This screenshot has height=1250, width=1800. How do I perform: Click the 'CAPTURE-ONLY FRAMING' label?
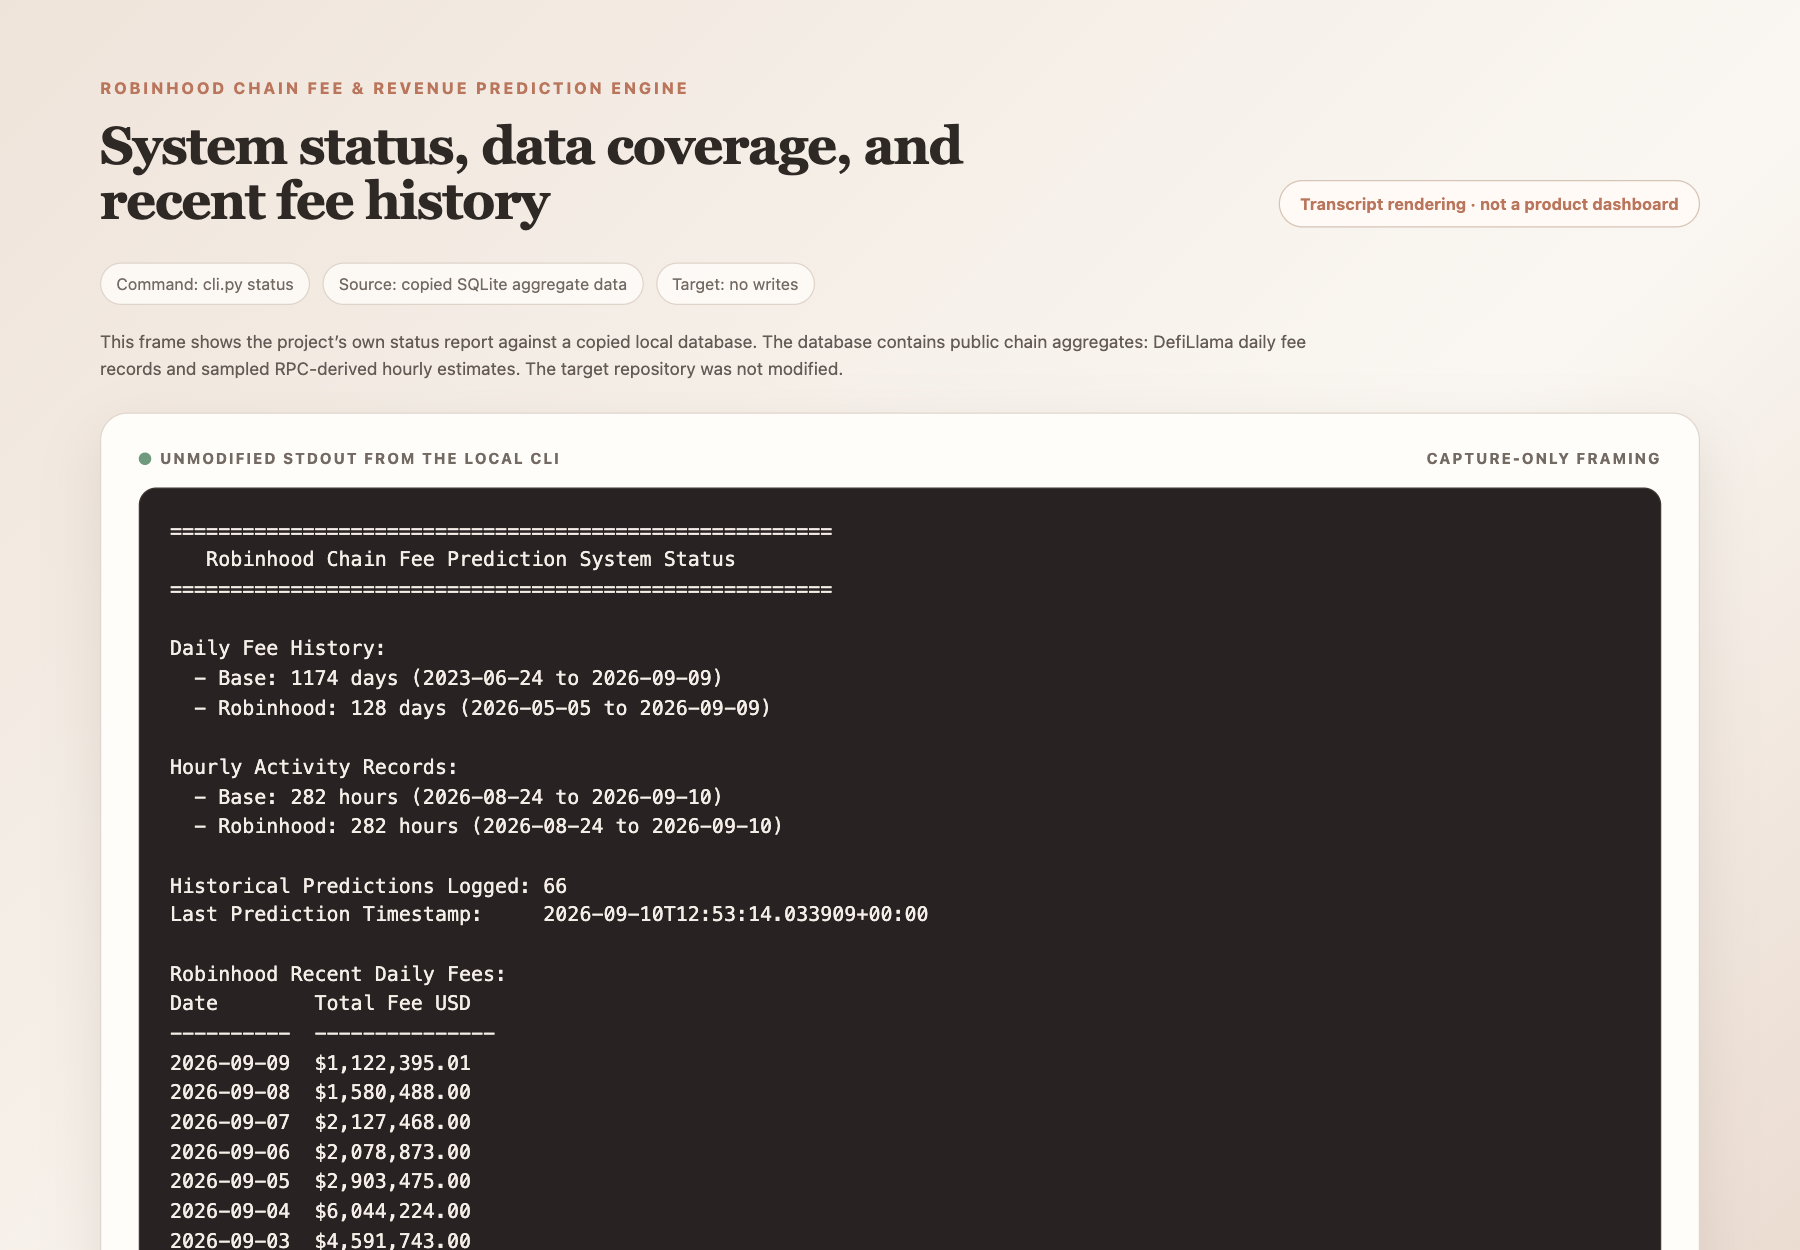pyautogui.click(x=1543, y=459)
